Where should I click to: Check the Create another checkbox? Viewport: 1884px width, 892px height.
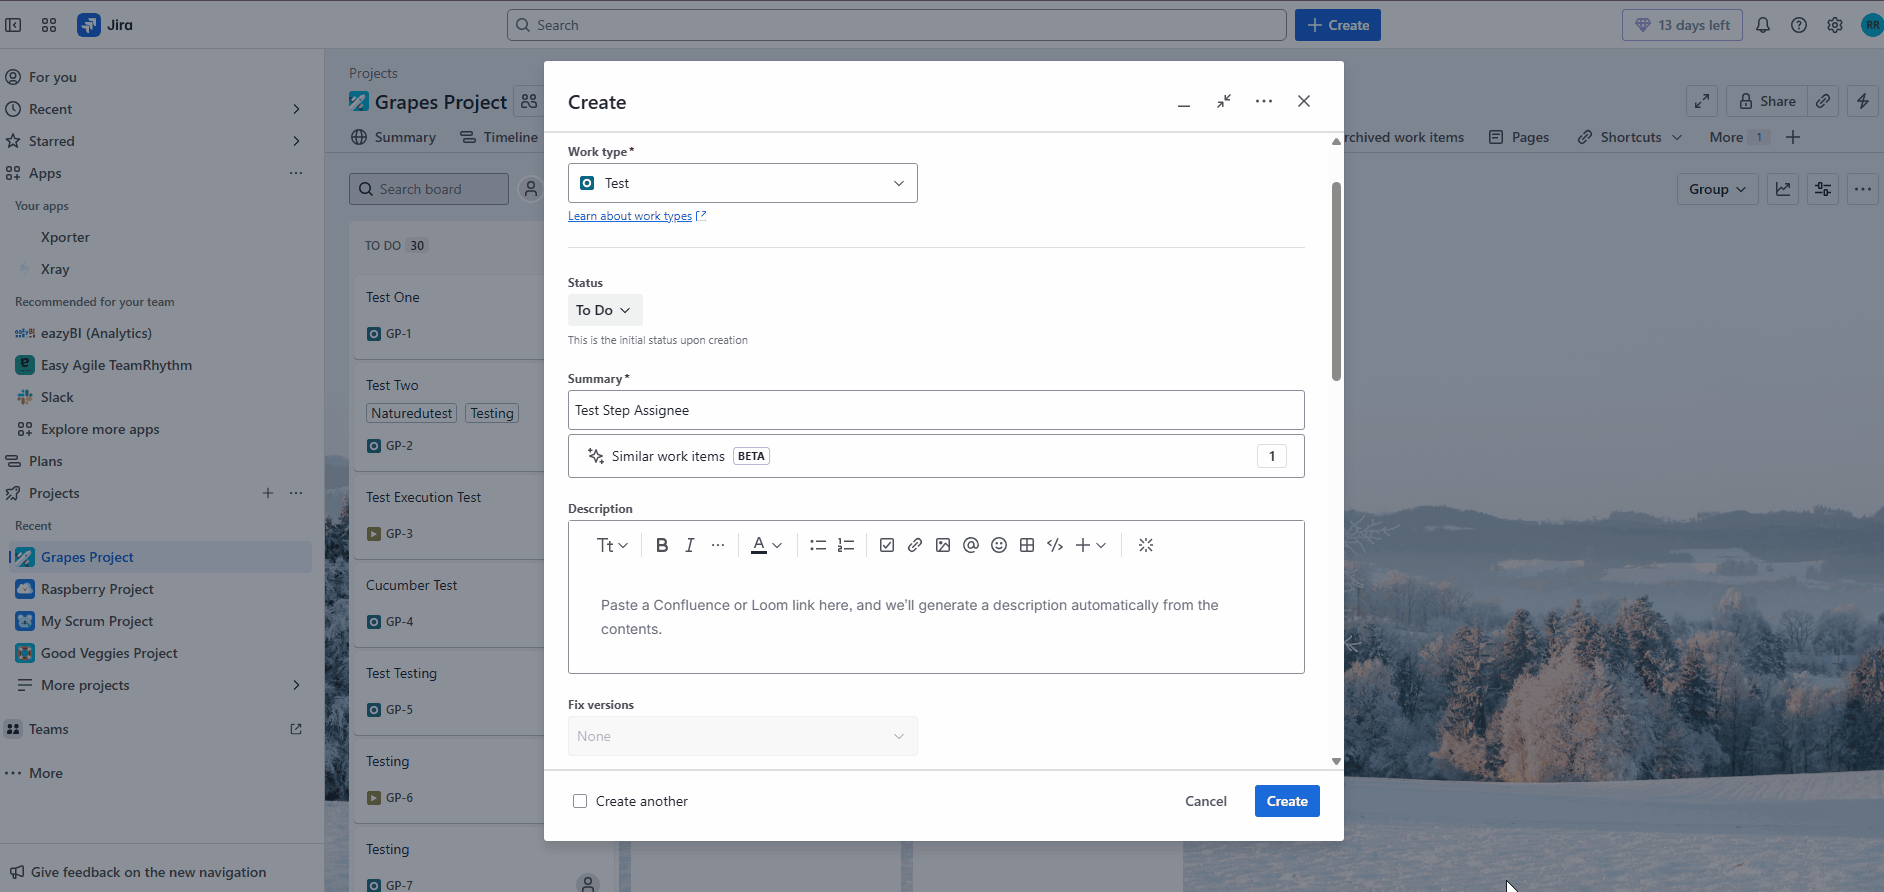coord(580,801)
